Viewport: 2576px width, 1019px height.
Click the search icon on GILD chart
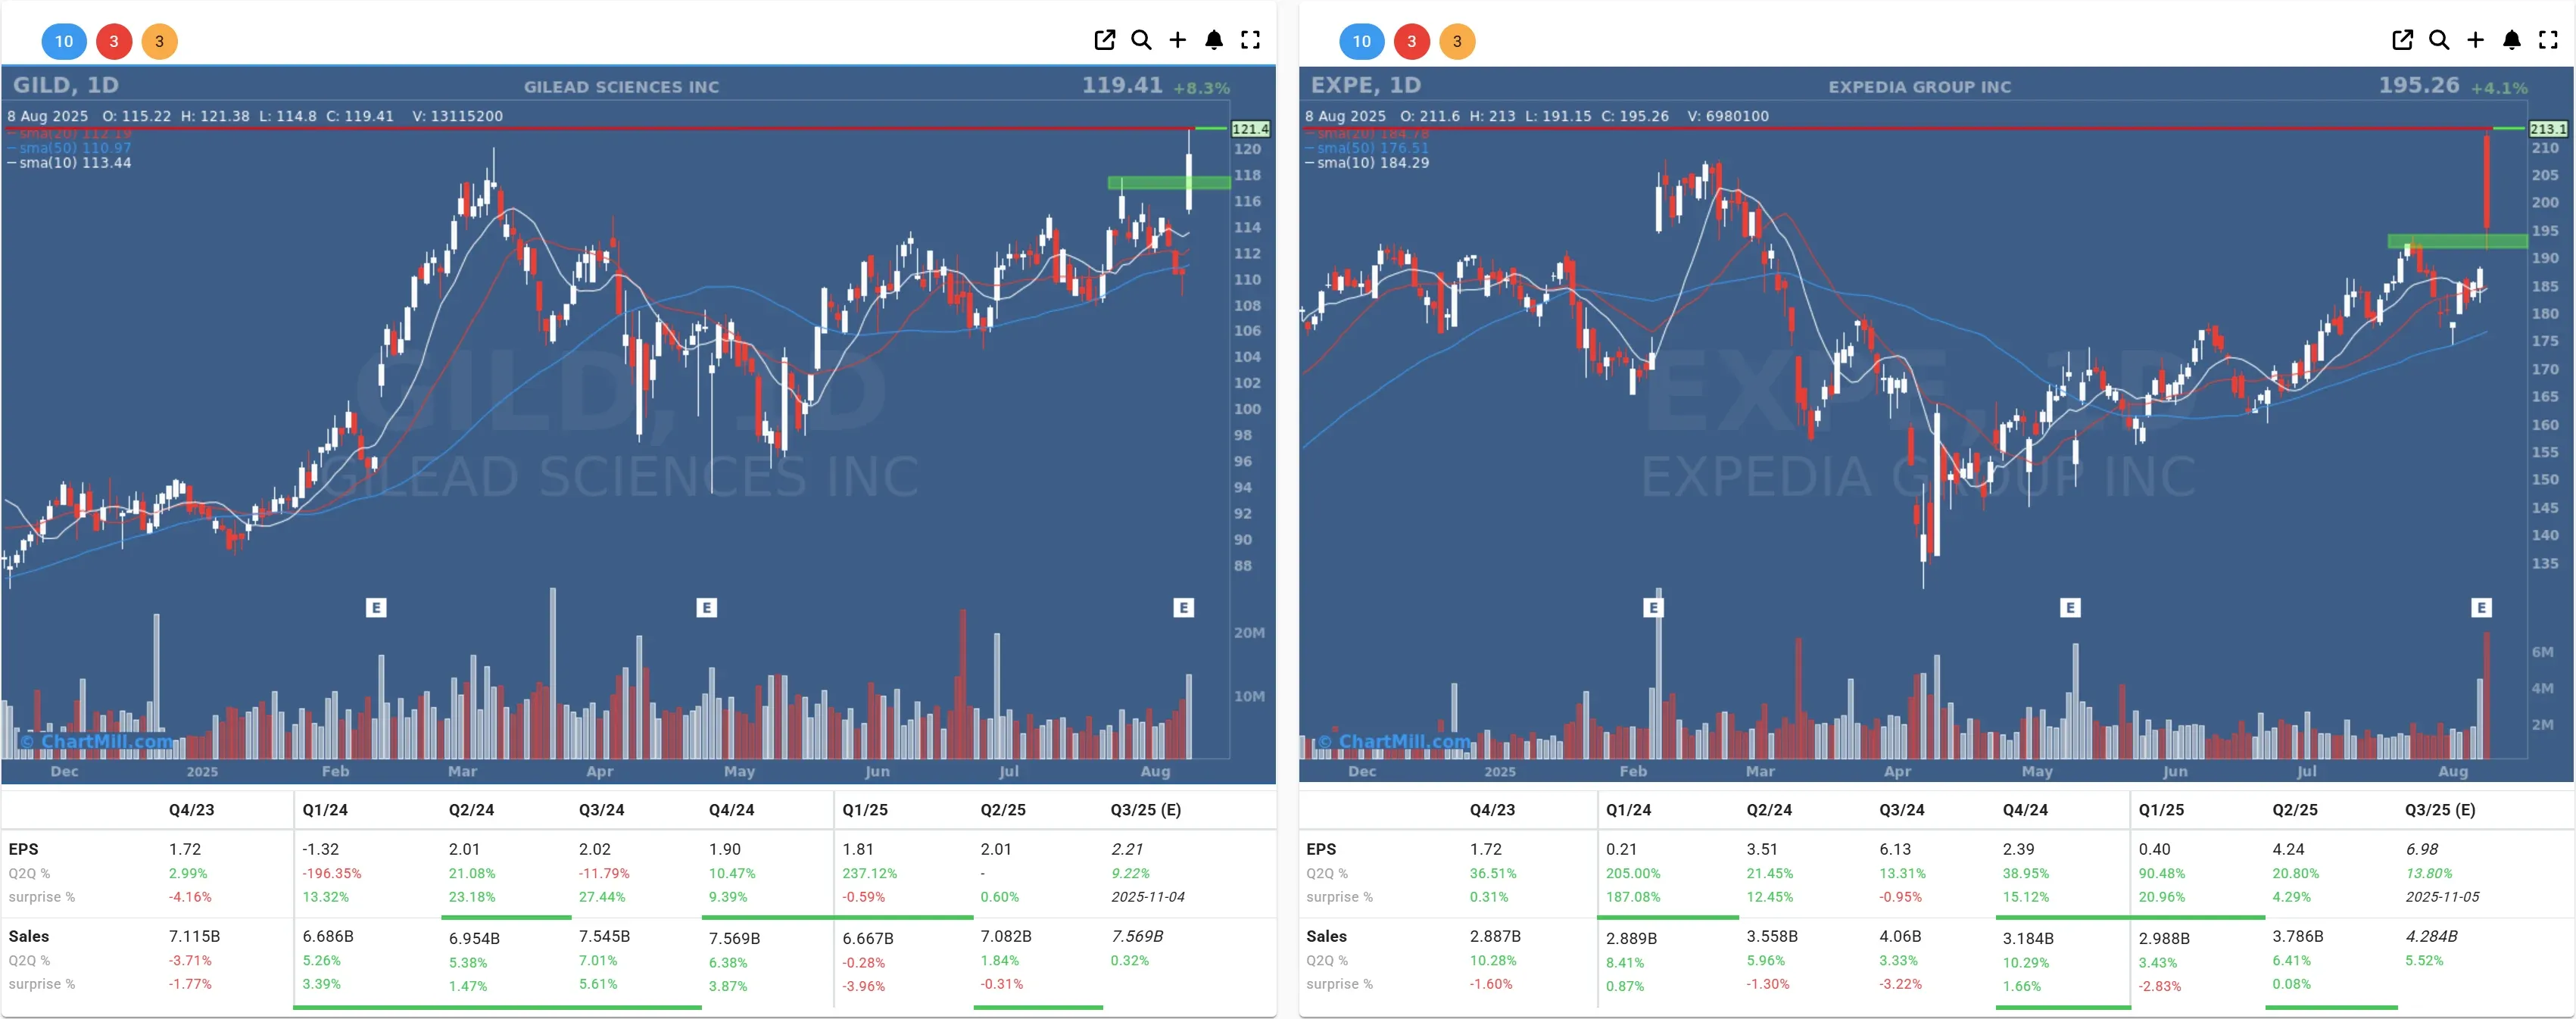tap(1141, 40)
